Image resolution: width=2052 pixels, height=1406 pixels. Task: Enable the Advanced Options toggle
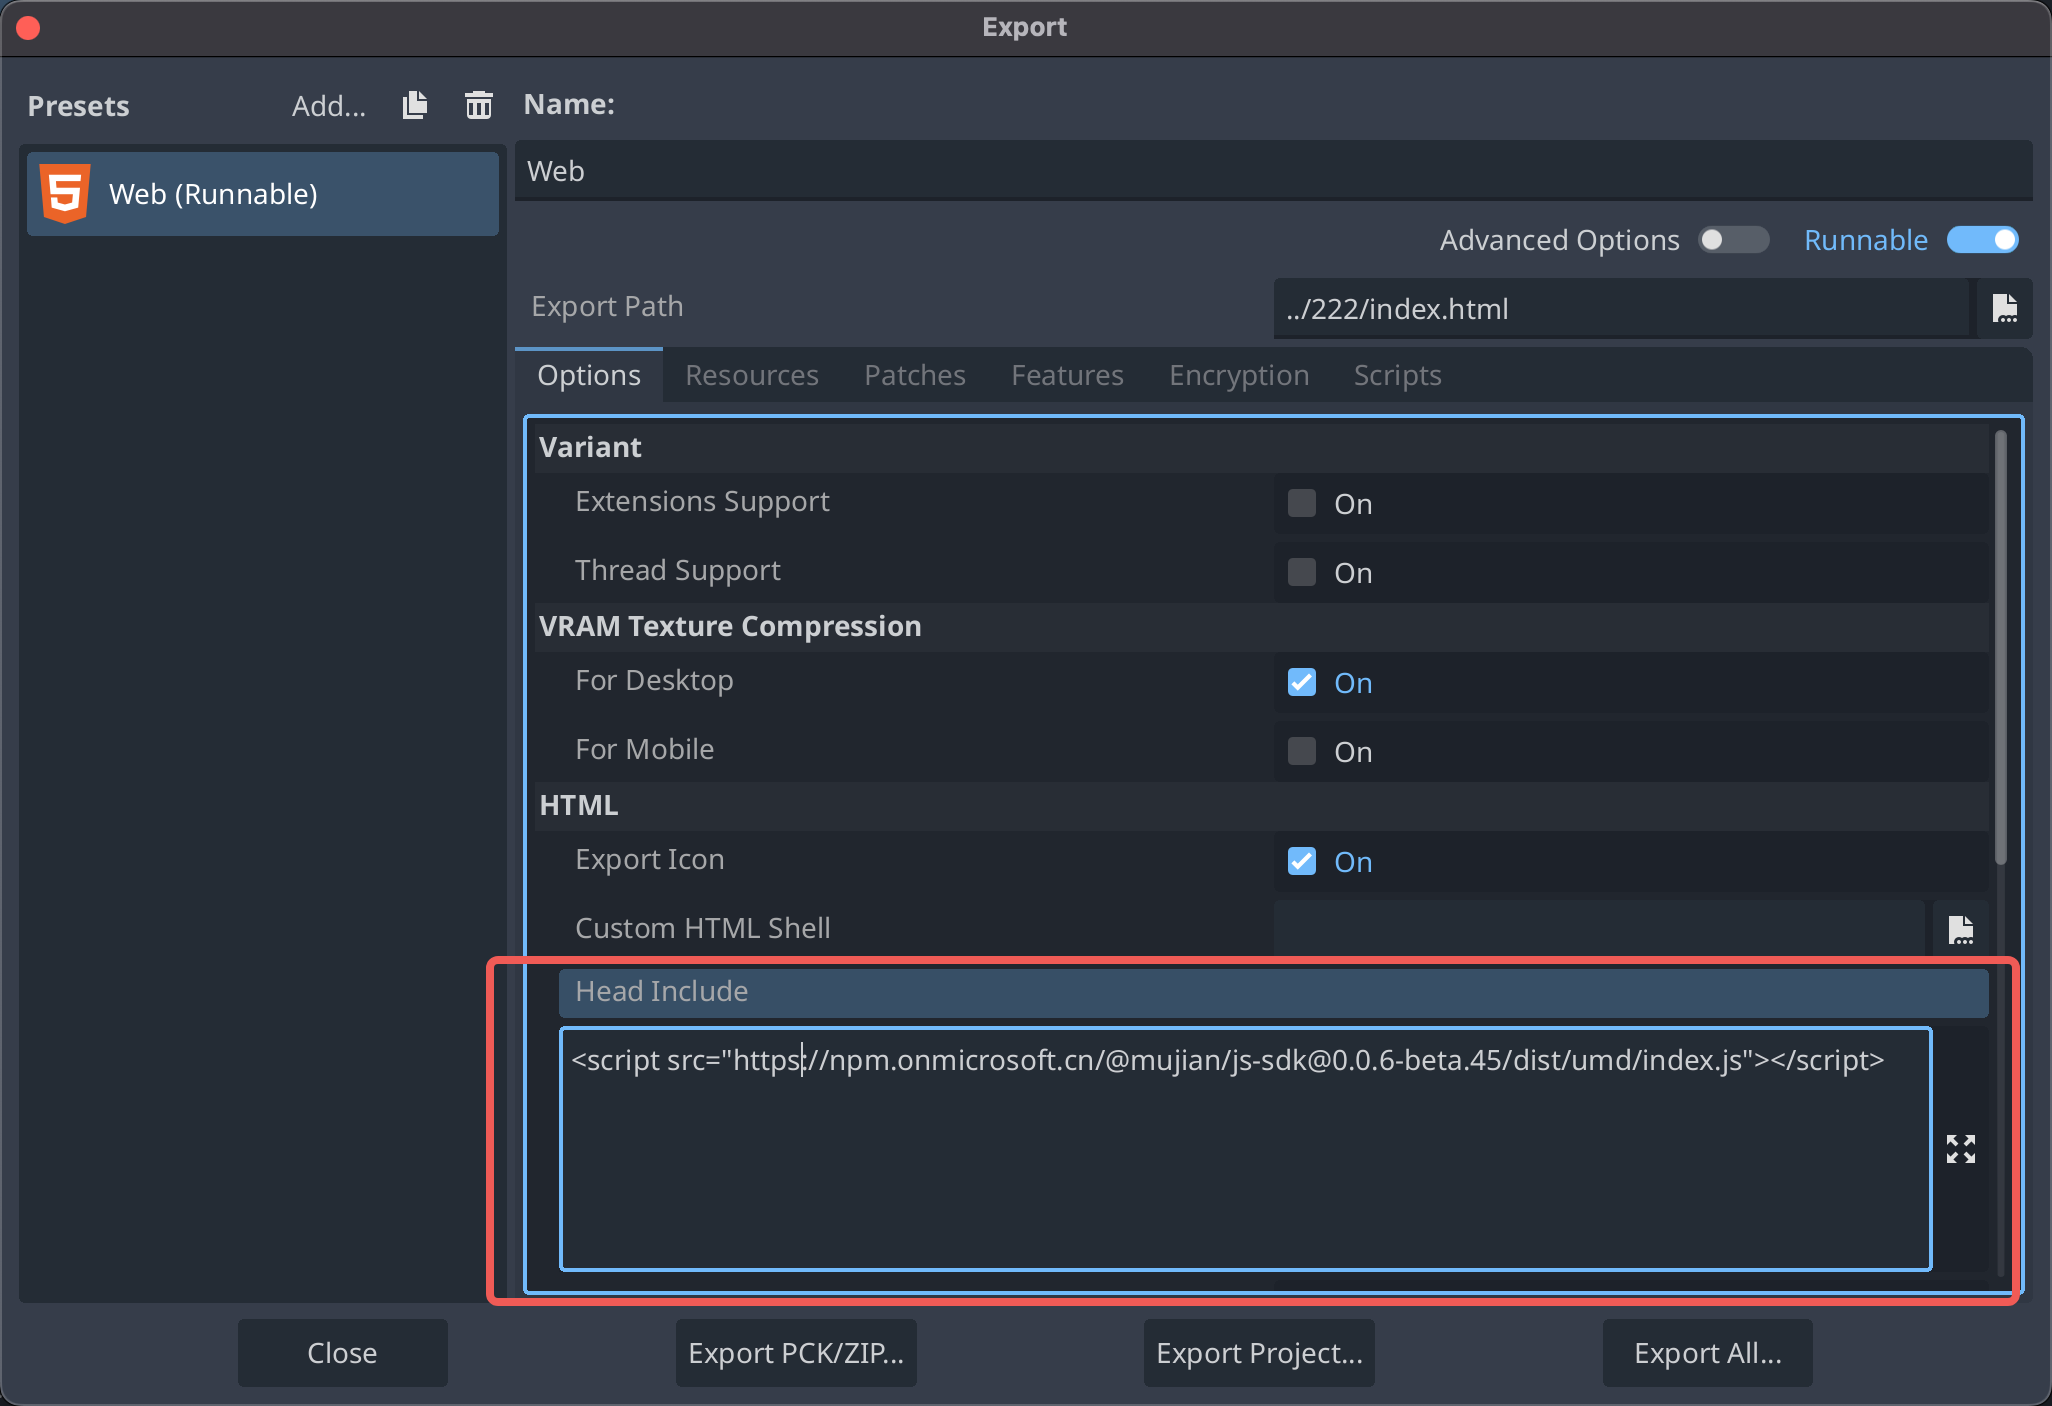coord(1733,240)
